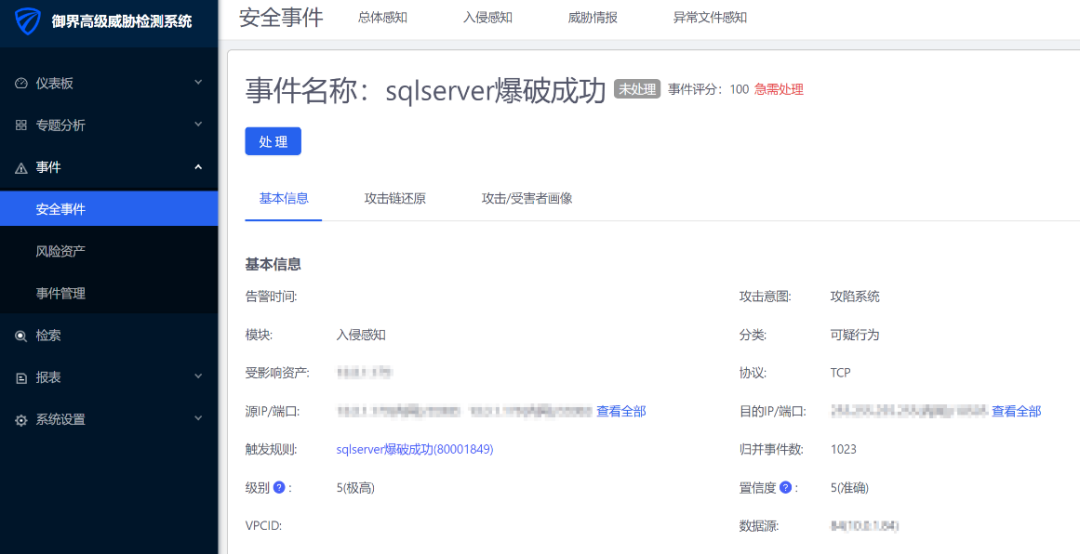Open the 攻击/受害者画像 tab
This screenshot has height=554, width=1080.
point(527,198)
